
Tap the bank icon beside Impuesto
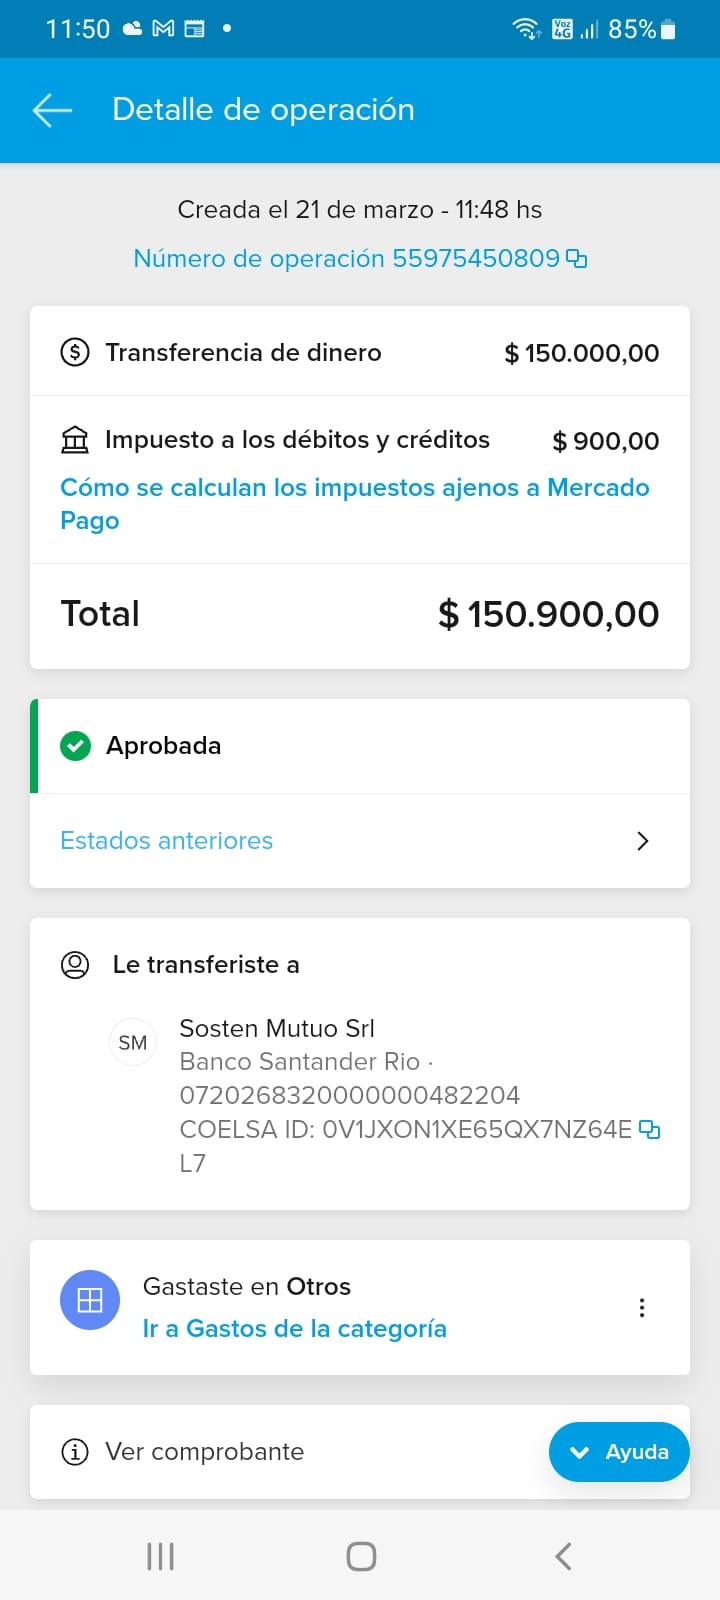[x=75, y=440]
